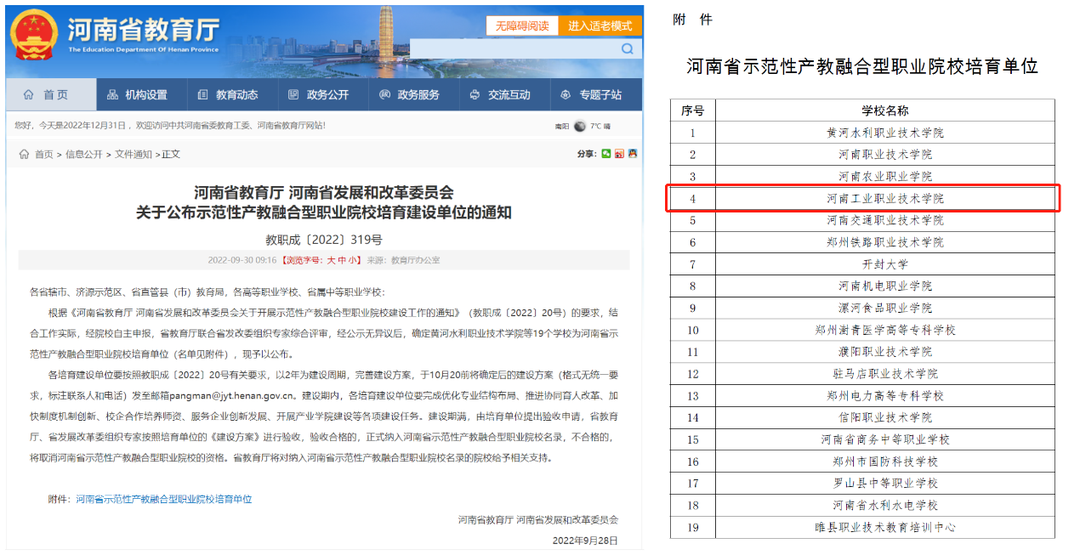Click the weather globe icon
This screenshot has height=555, width=1080.
[x=579, y=126]
